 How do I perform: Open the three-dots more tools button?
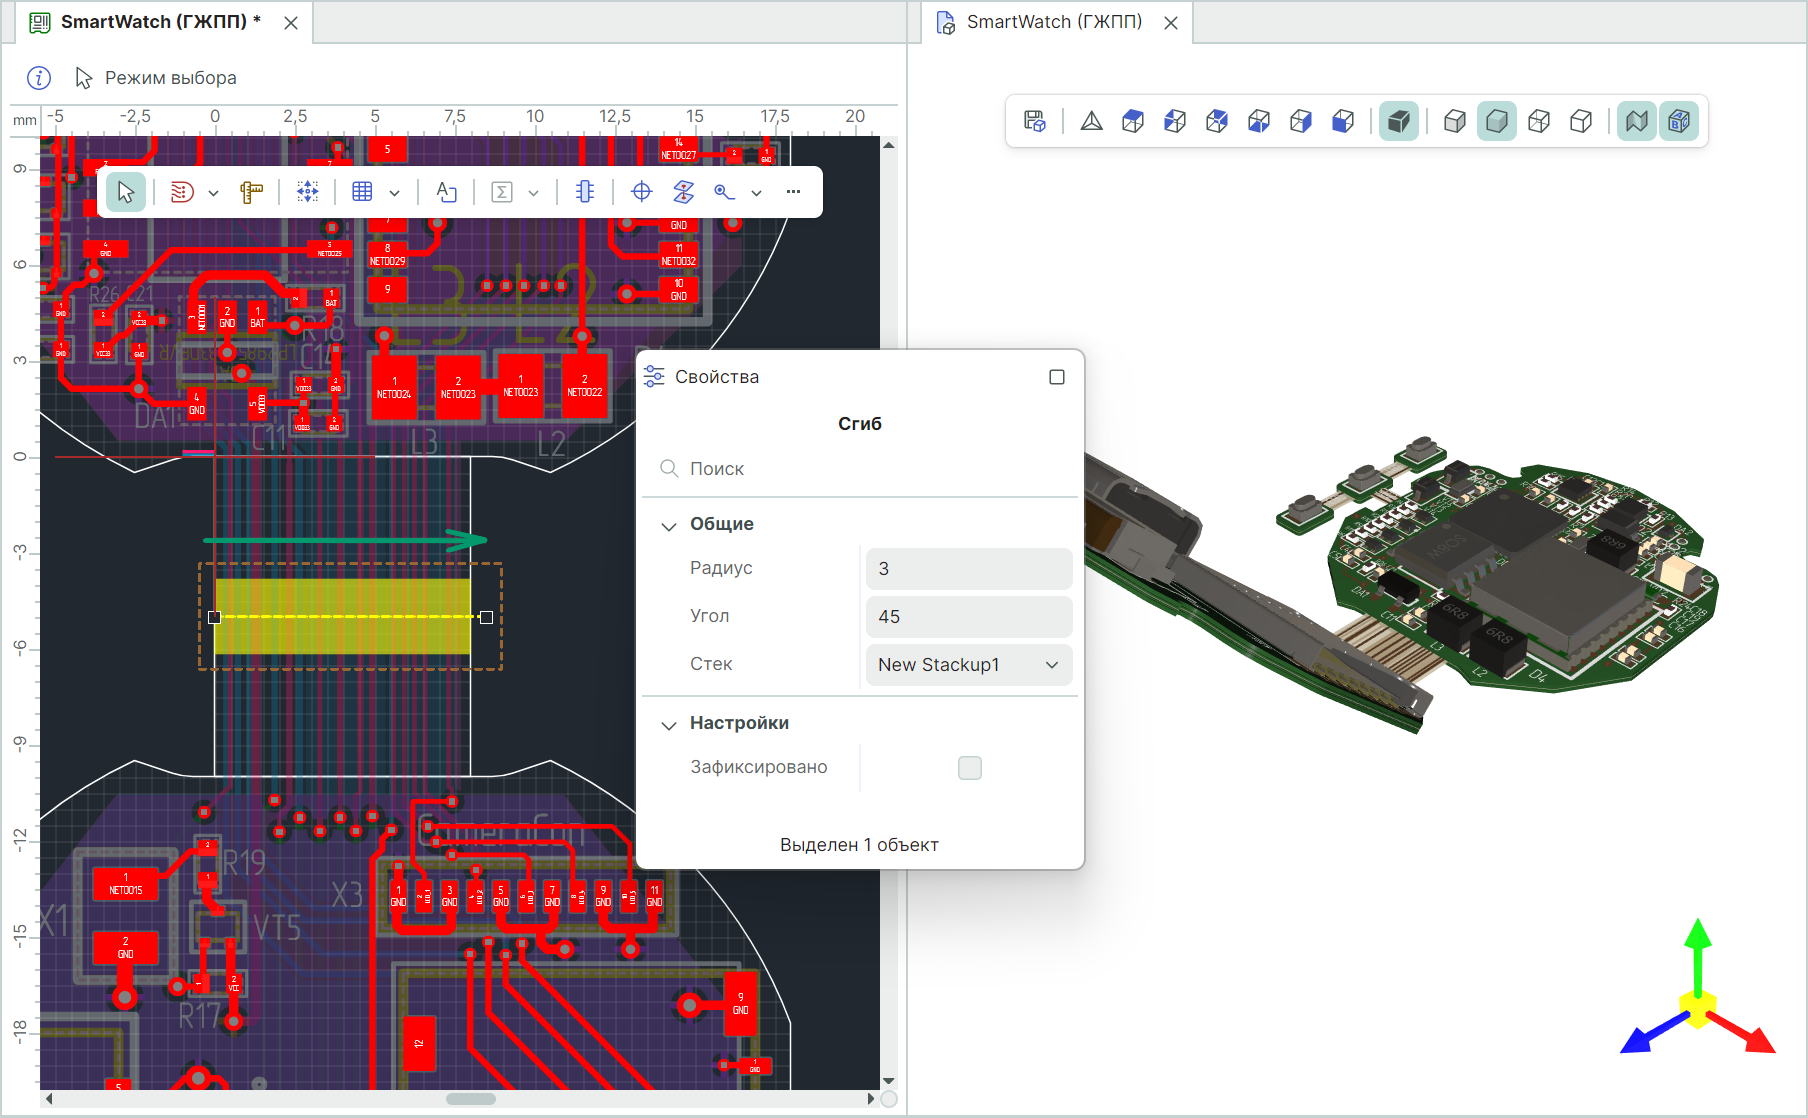pos(793,192)
